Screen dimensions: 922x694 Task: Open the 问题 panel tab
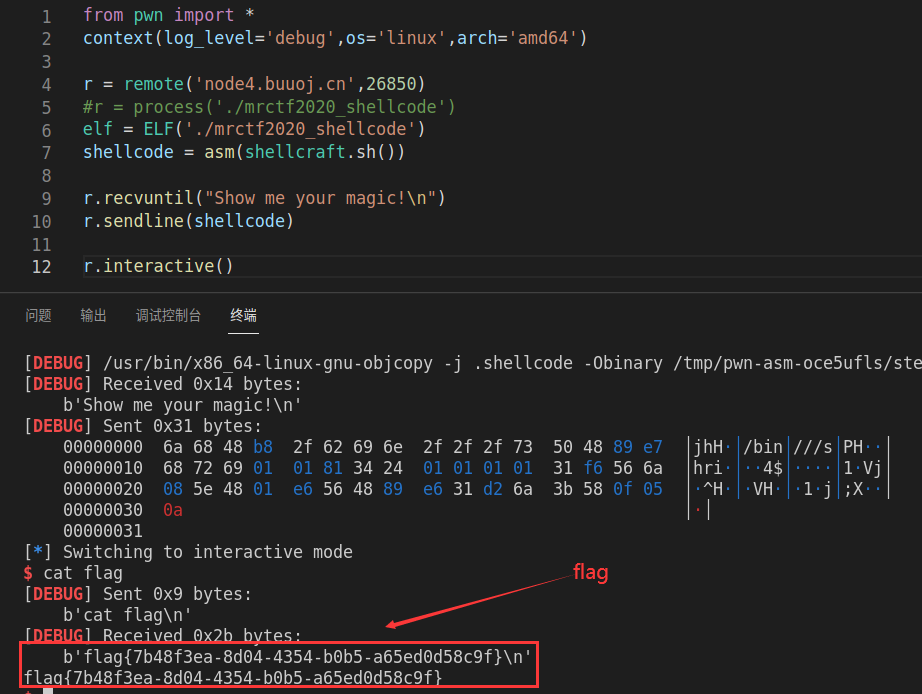click(x=38, y=316)
